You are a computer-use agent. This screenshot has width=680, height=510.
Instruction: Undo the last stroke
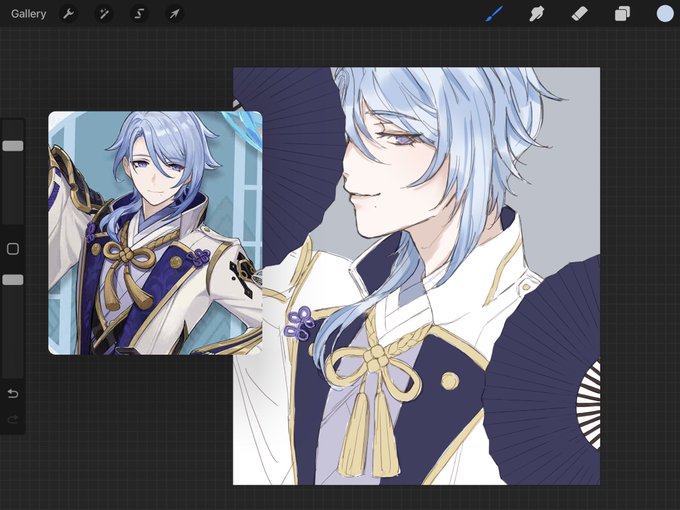click(x=13, y=393)
